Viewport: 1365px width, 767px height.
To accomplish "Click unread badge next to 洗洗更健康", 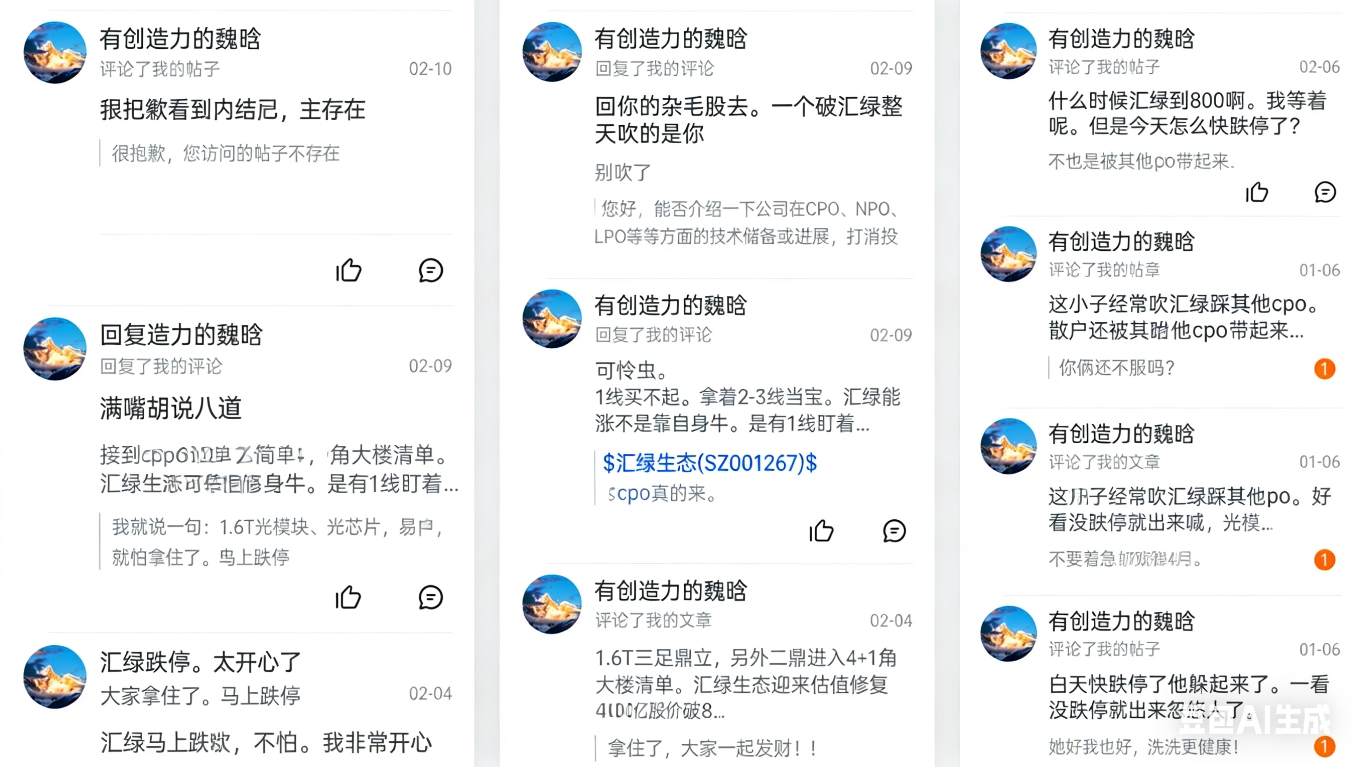I will [x=1324, y=746].
